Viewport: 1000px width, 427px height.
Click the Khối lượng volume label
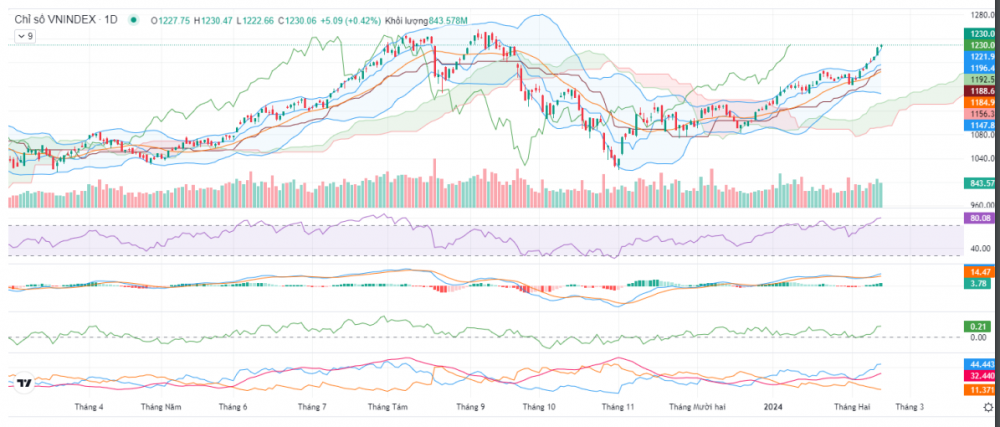tap(405, 20)
